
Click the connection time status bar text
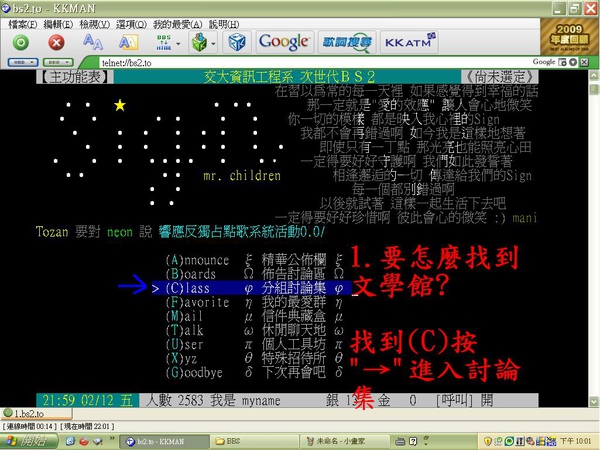click(30, 426)
